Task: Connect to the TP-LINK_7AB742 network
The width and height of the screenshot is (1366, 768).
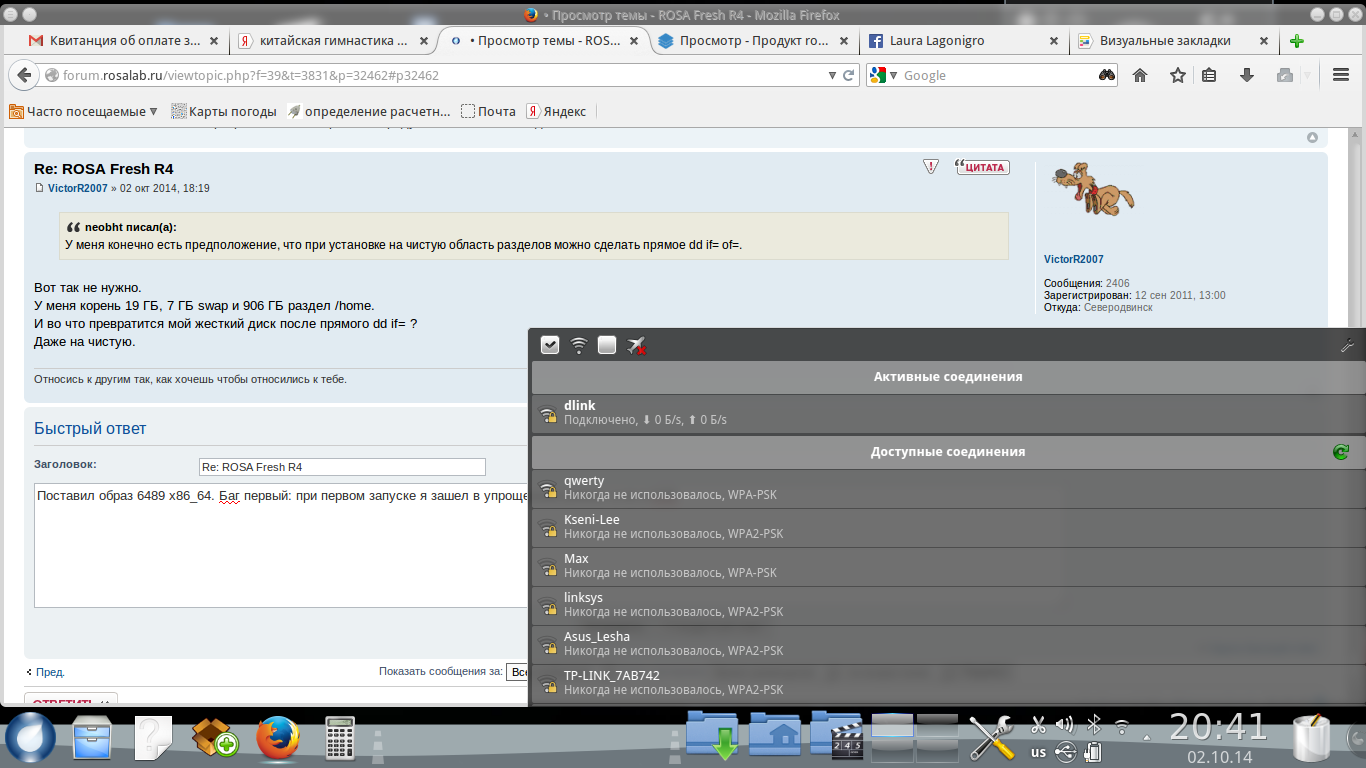Action: (948, 683)
